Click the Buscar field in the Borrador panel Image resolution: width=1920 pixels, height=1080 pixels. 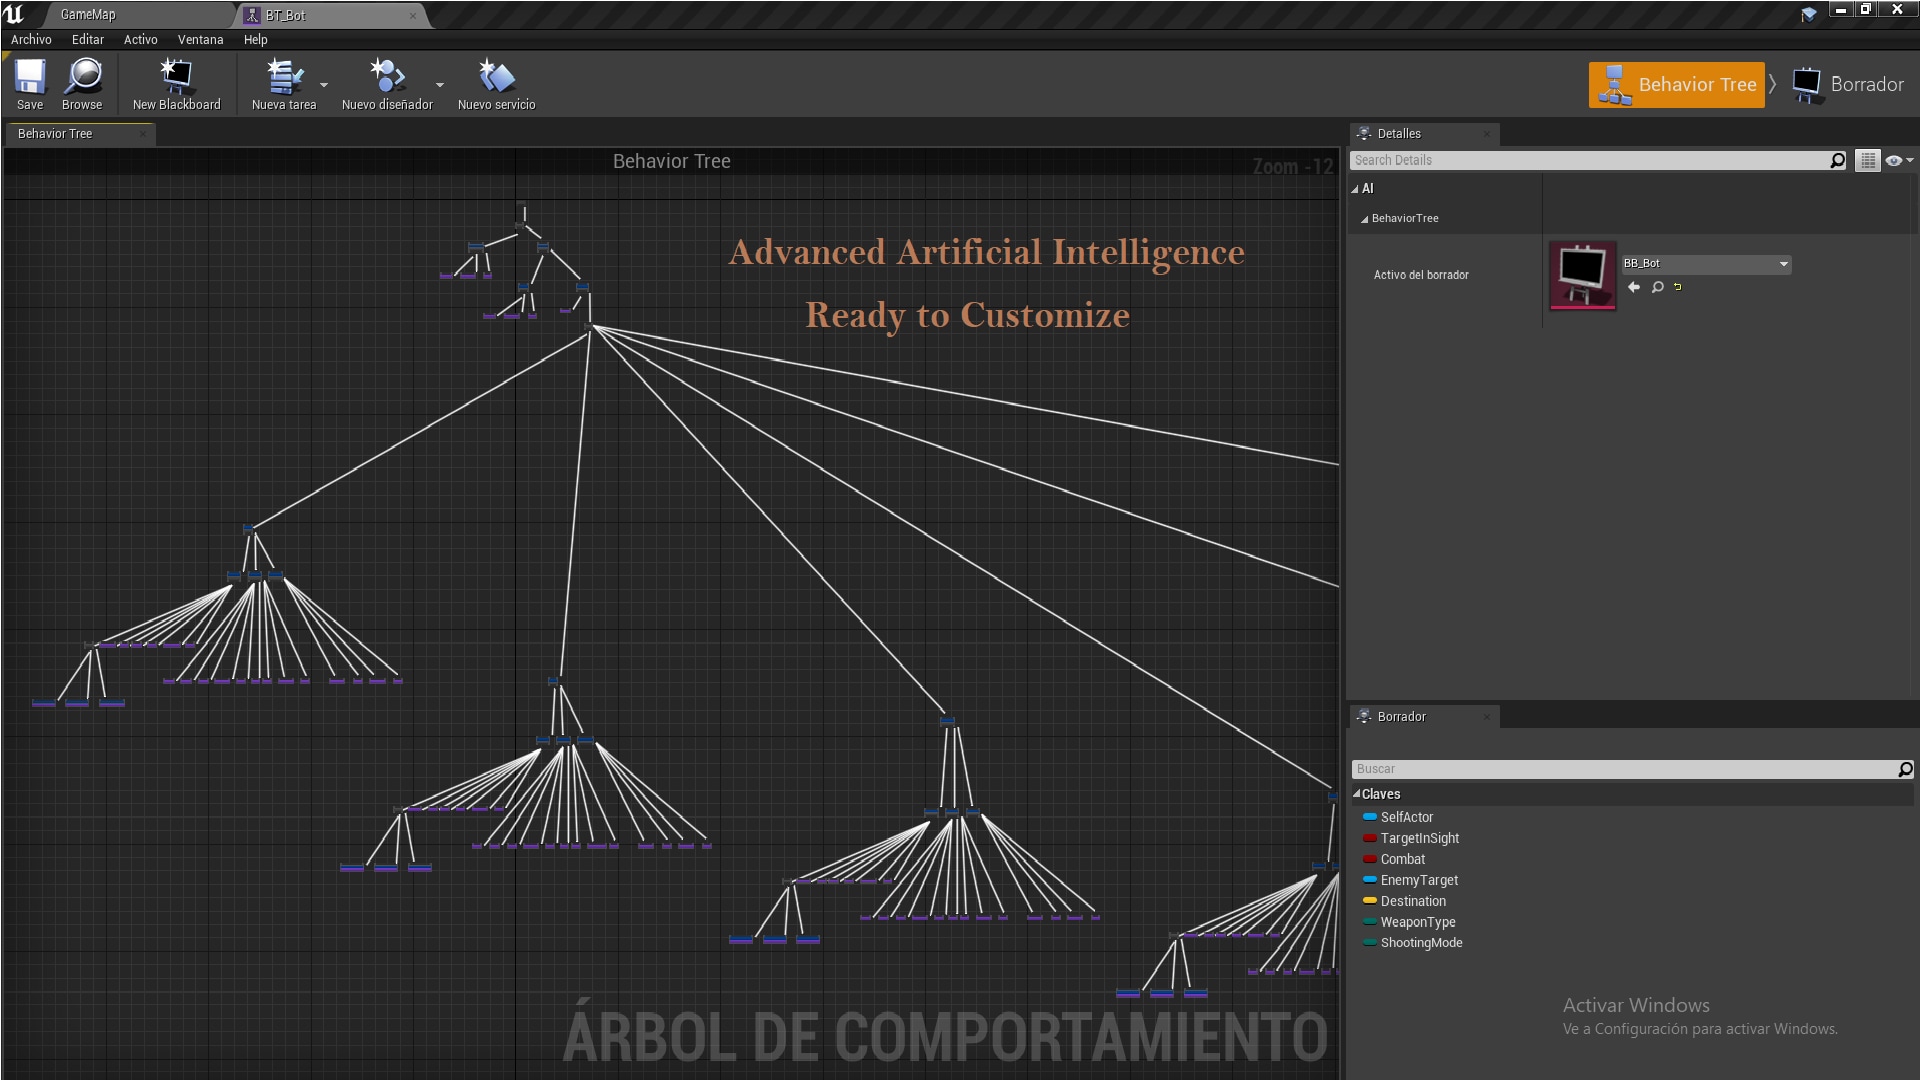(1600, 768)
